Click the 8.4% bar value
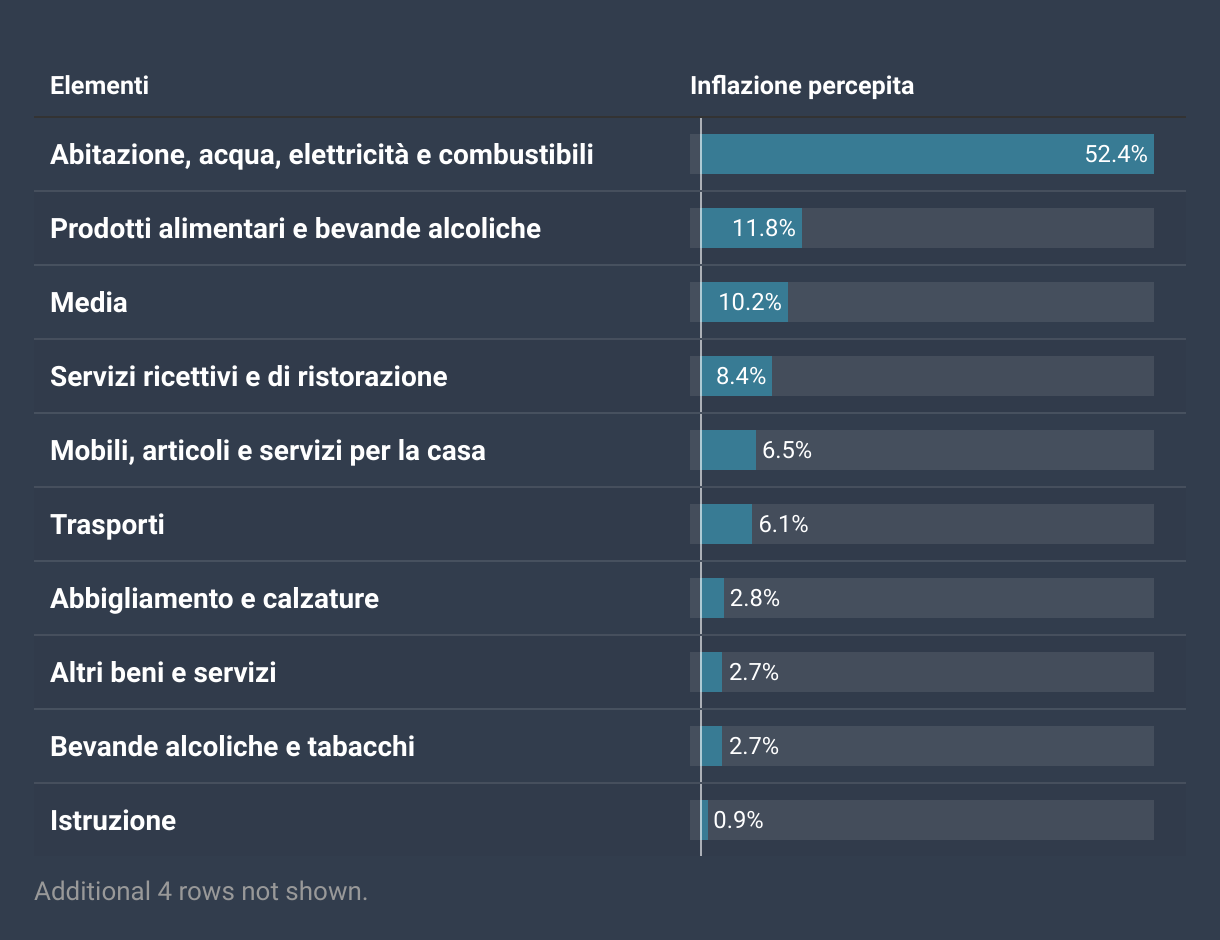This screenshot has width=1220, height=940. (x=741, y=377)
